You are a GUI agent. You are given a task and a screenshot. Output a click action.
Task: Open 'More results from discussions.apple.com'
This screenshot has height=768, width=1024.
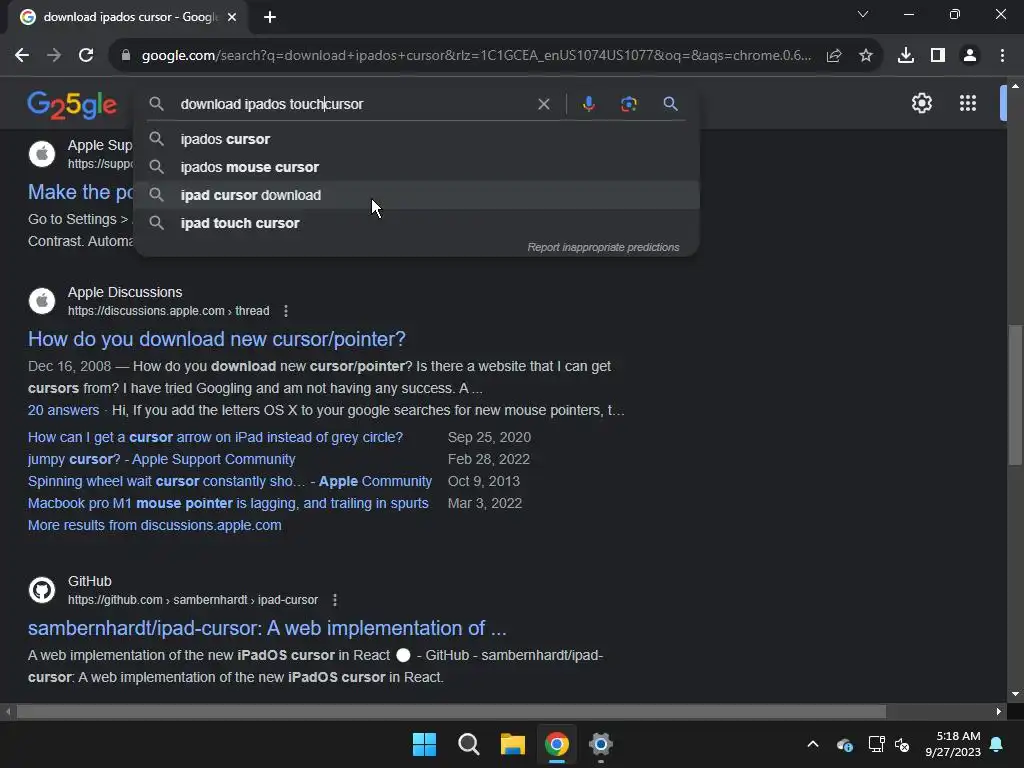pos(155,525)
